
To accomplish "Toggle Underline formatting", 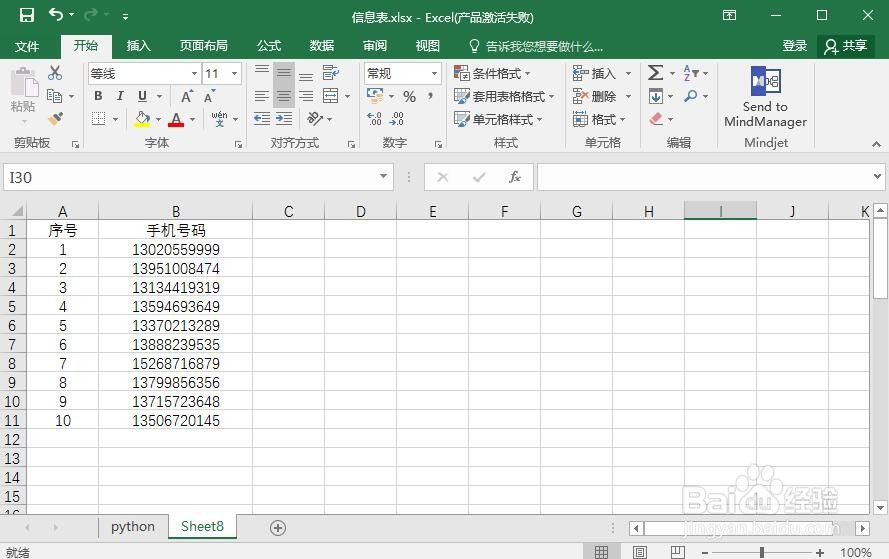I will tap(142, 96).
